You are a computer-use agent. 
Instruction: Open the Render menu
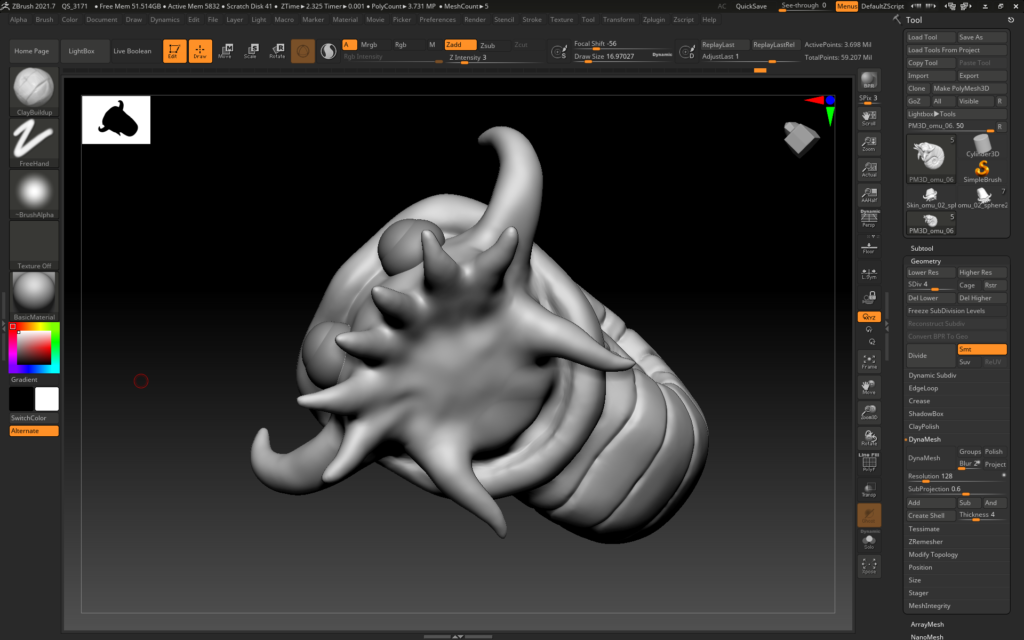[x=475, y=20]
